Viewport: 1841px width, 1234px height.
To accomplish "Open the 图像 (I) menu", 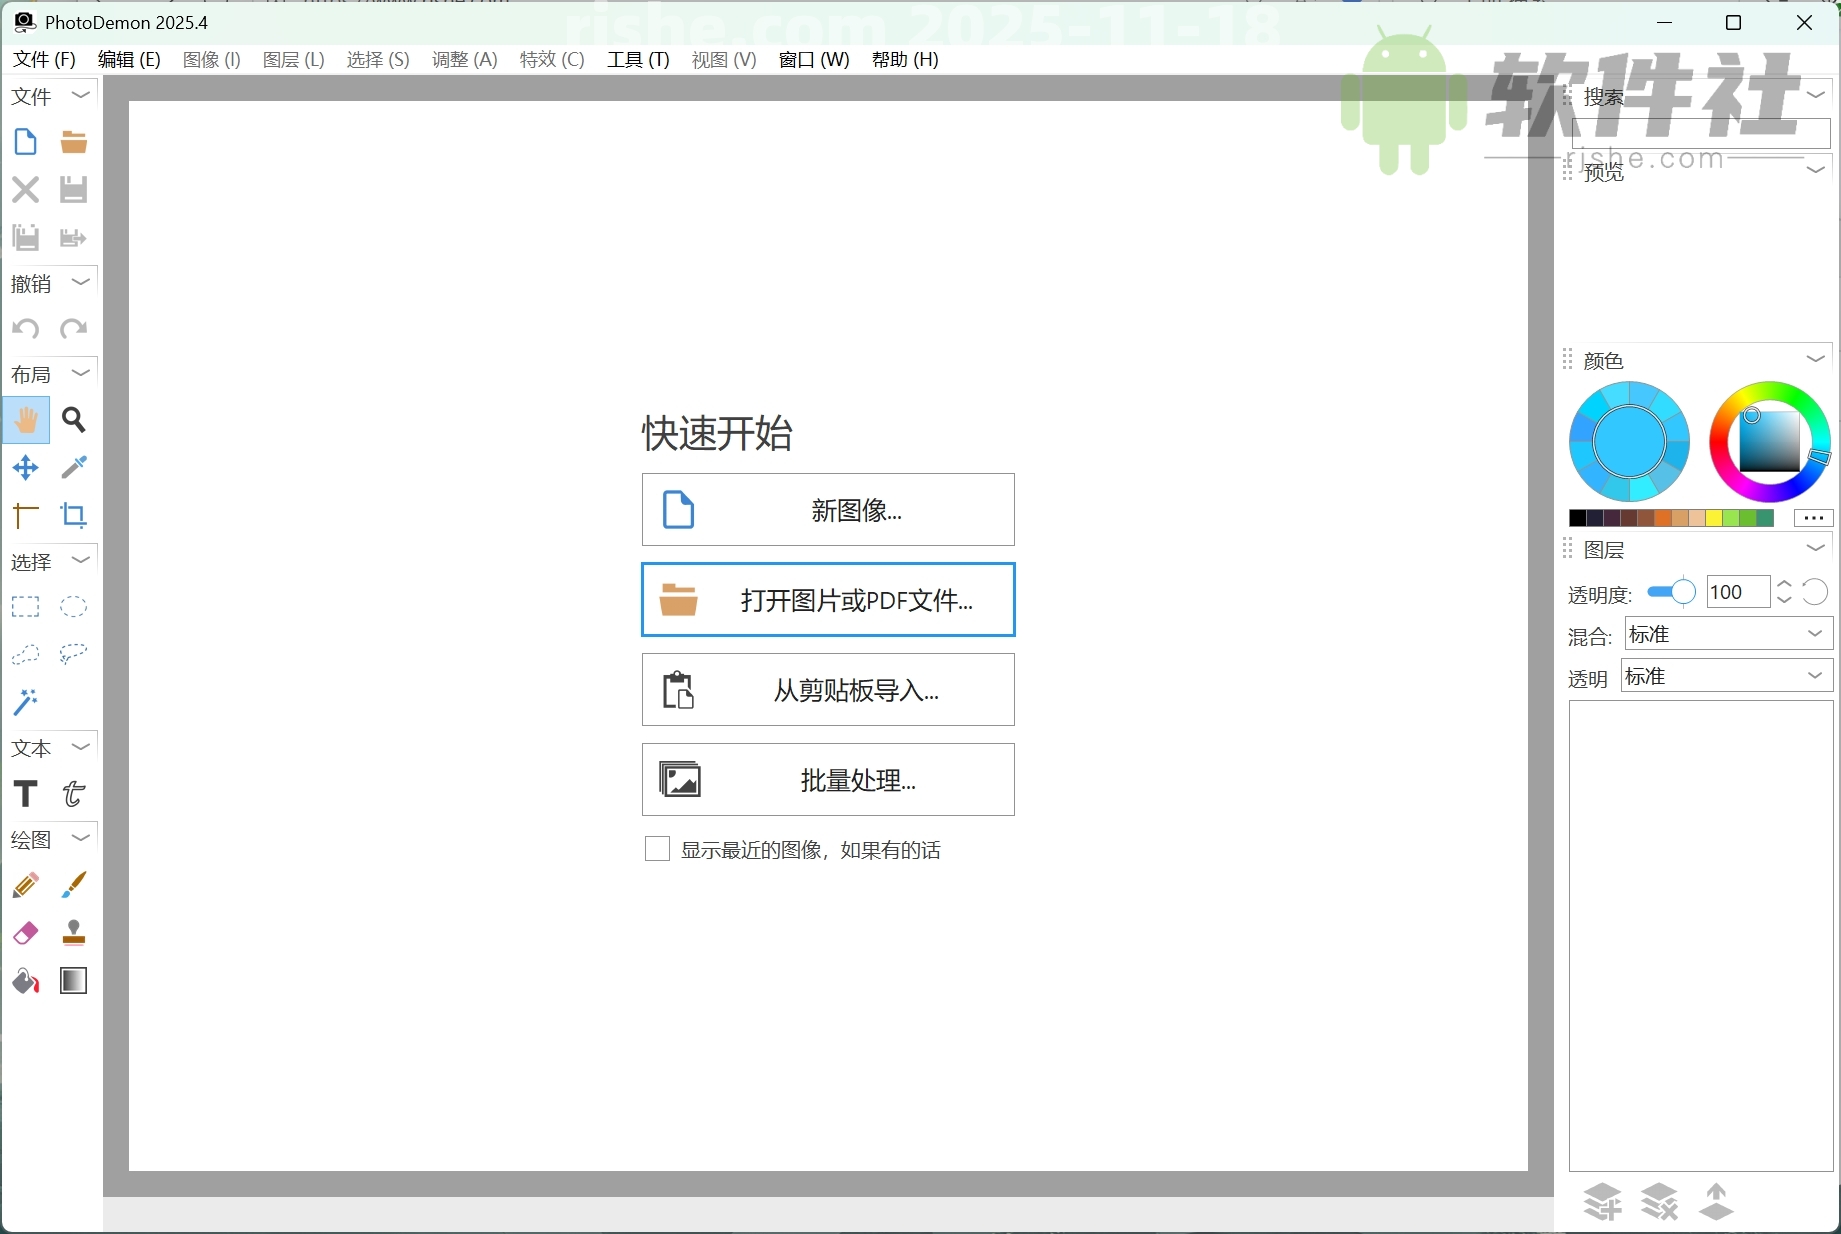I will point(210,59).
